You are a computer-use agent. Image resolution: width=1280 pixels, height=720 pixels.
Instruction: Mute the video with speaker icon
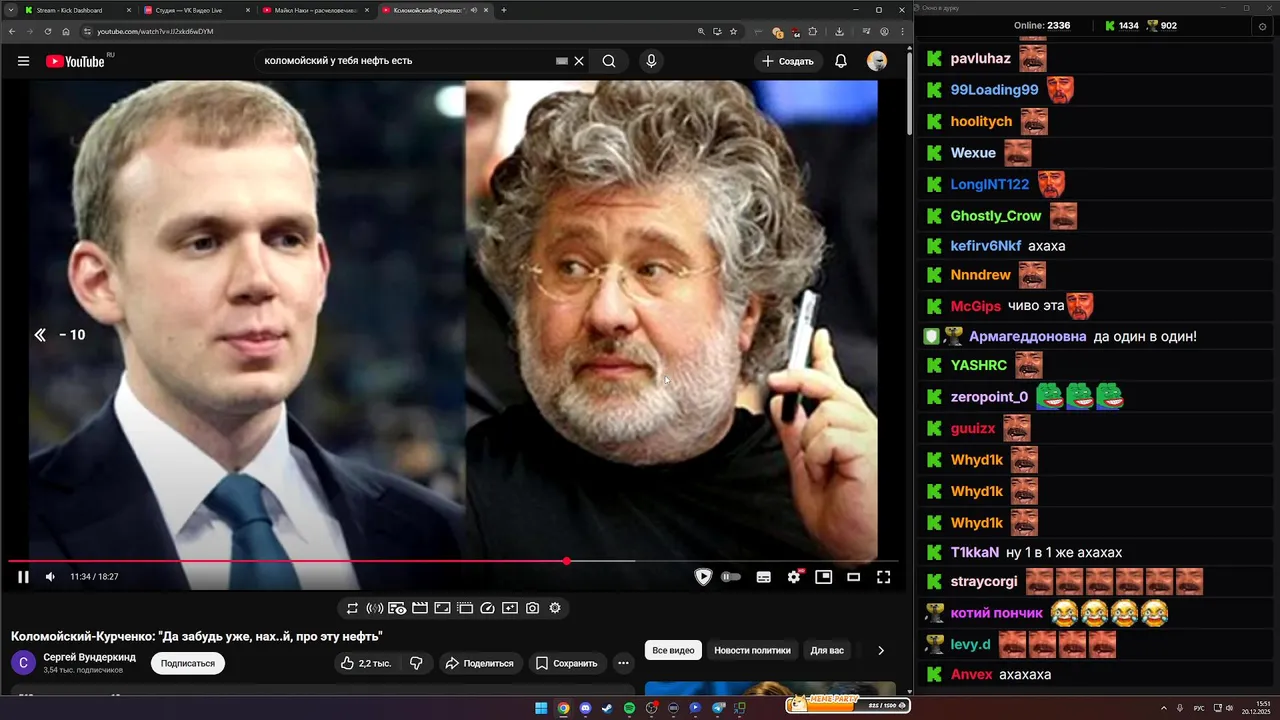click(50, 577)
